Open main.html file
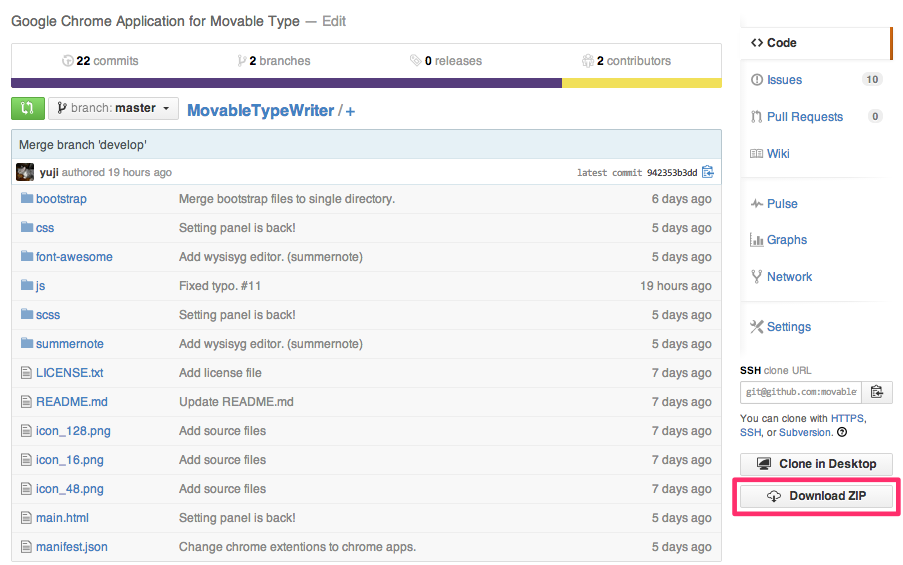The height and width of the screenshot is (565, 903). click(x=62, y=518)
